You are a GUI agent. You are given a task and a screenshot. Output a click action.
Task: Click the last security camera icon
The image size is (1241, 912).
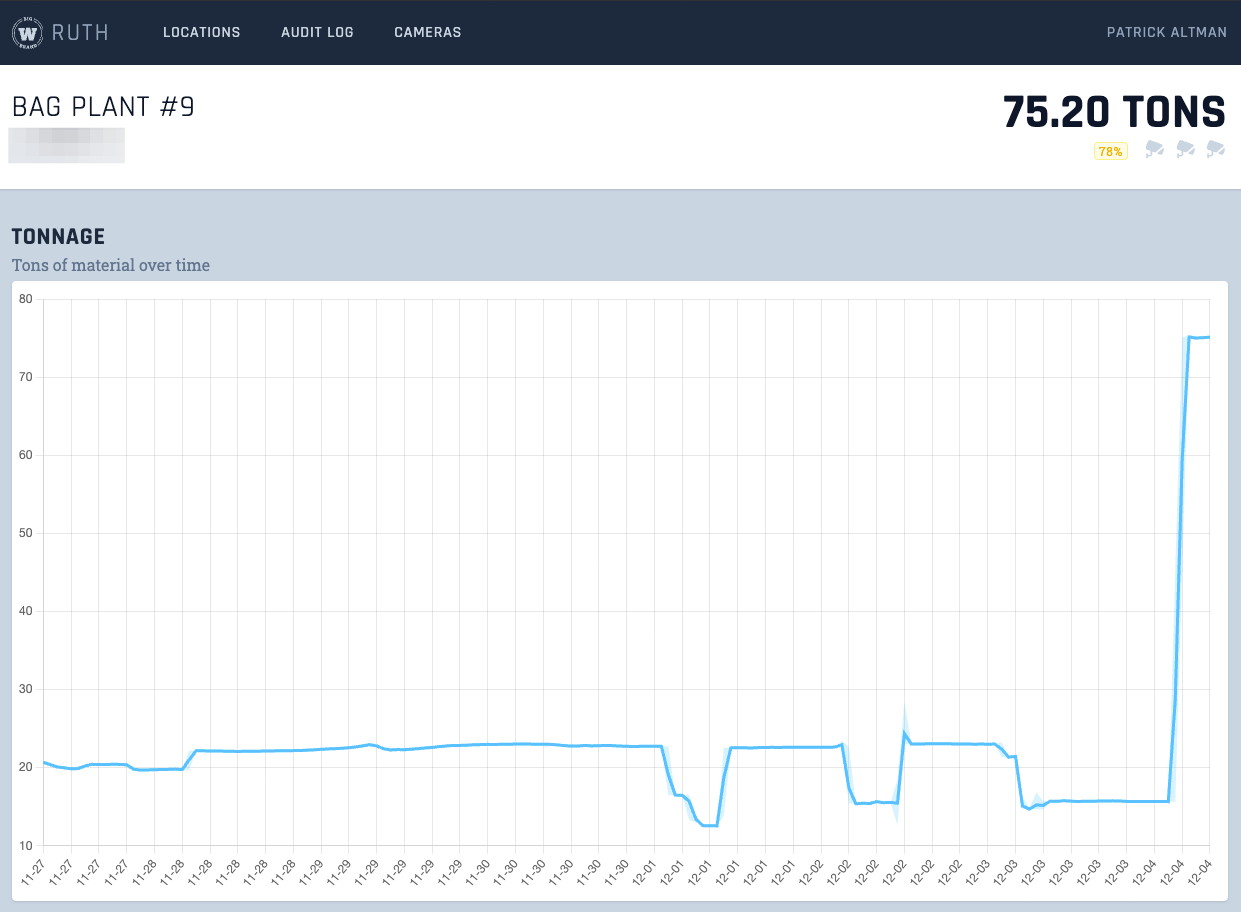1215,150
